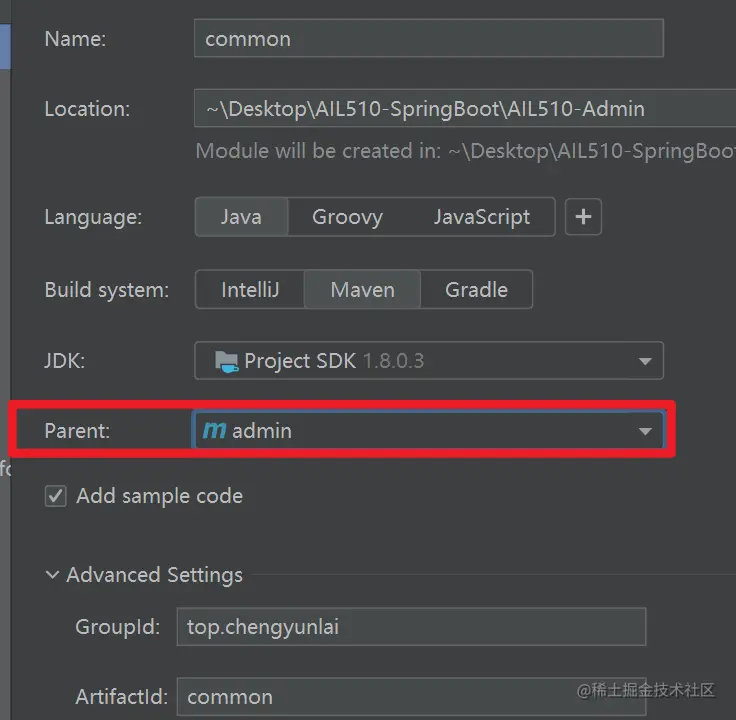Select Groovy as the language
This screenshot has height=720, width=736.
(347, 217)
